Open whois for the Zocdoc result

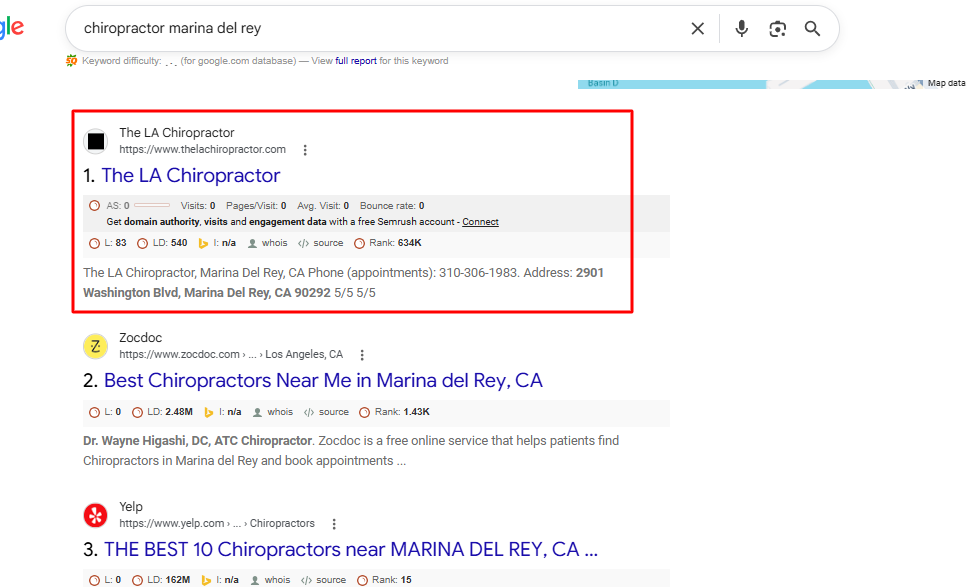point(273,412)
